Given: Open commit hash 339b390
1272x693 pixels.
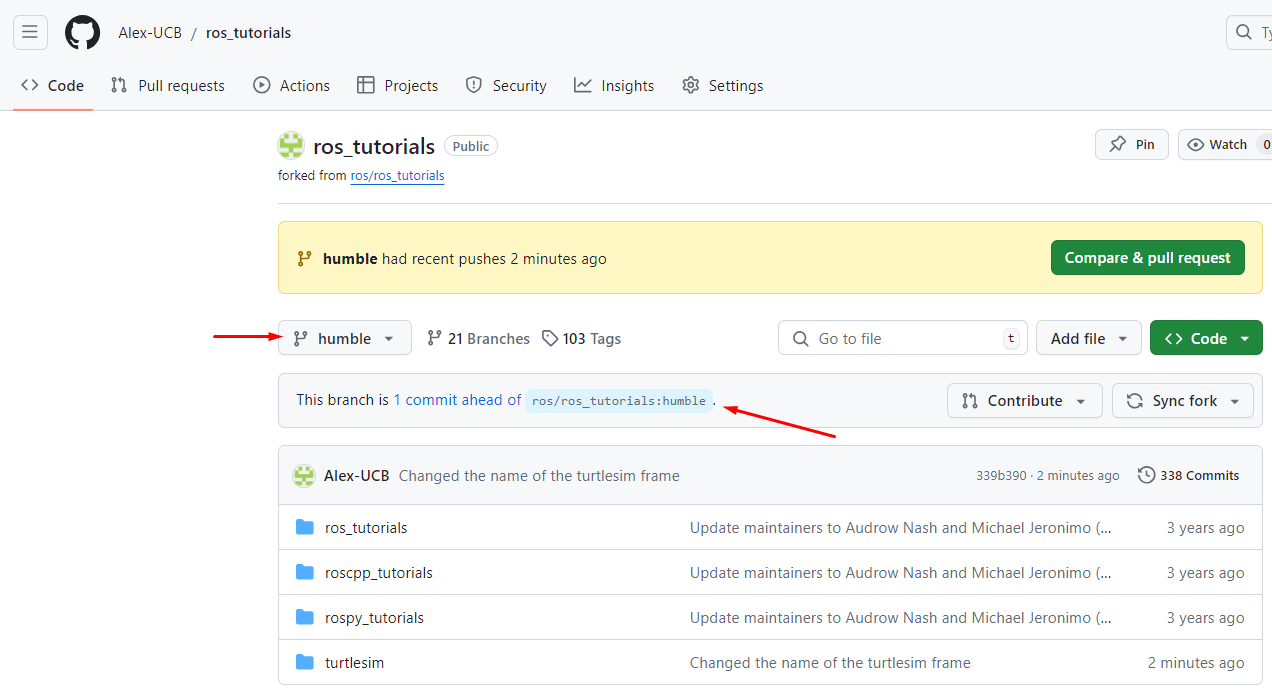Looking at the screenshot, I should click(1001, 476).
